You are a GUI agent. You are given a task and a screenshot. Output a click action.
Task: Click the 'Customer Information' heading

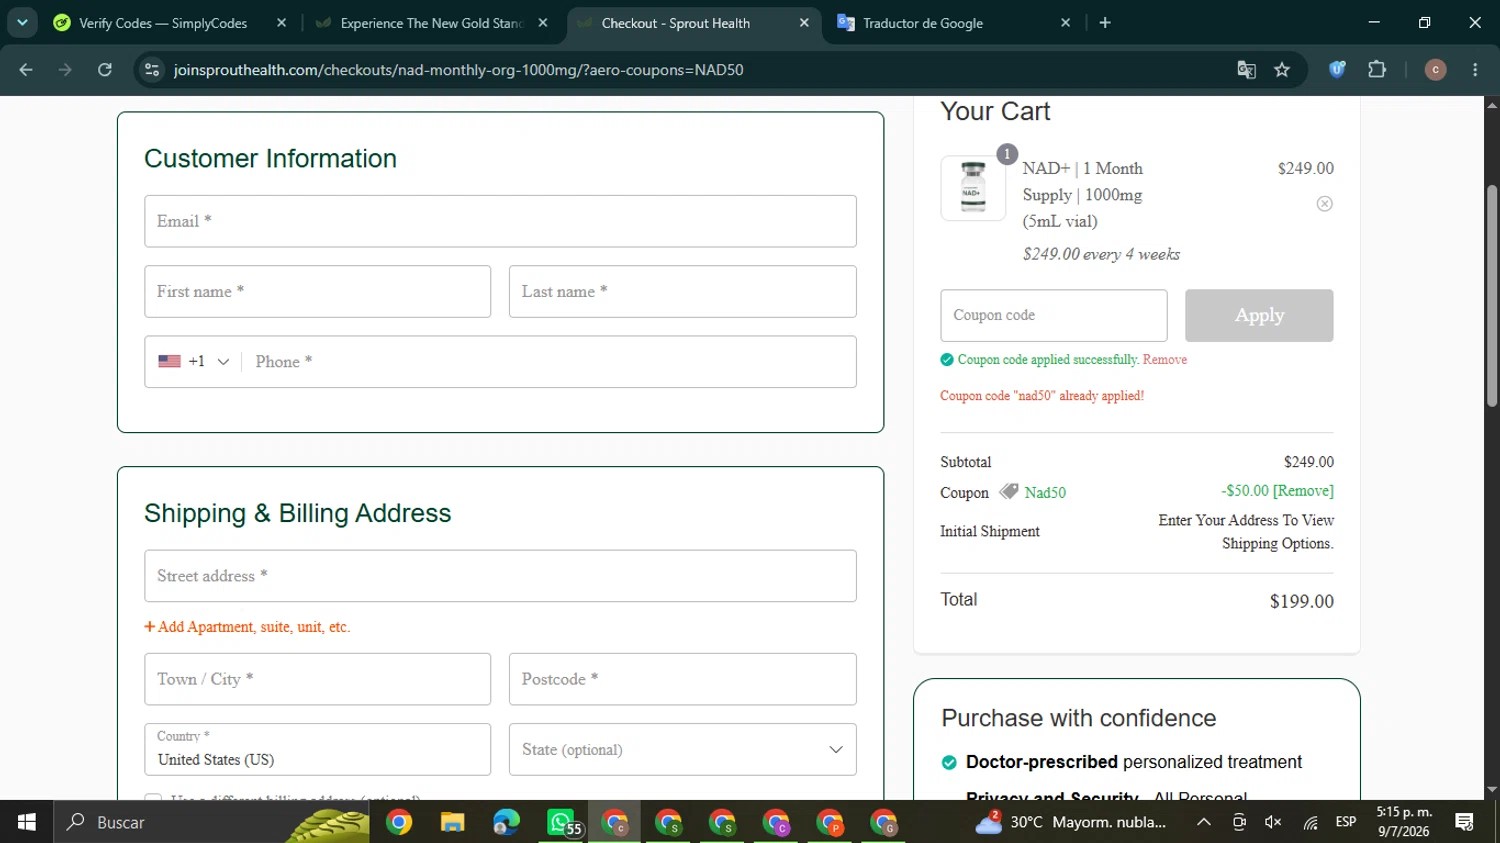tap(270, 159)
